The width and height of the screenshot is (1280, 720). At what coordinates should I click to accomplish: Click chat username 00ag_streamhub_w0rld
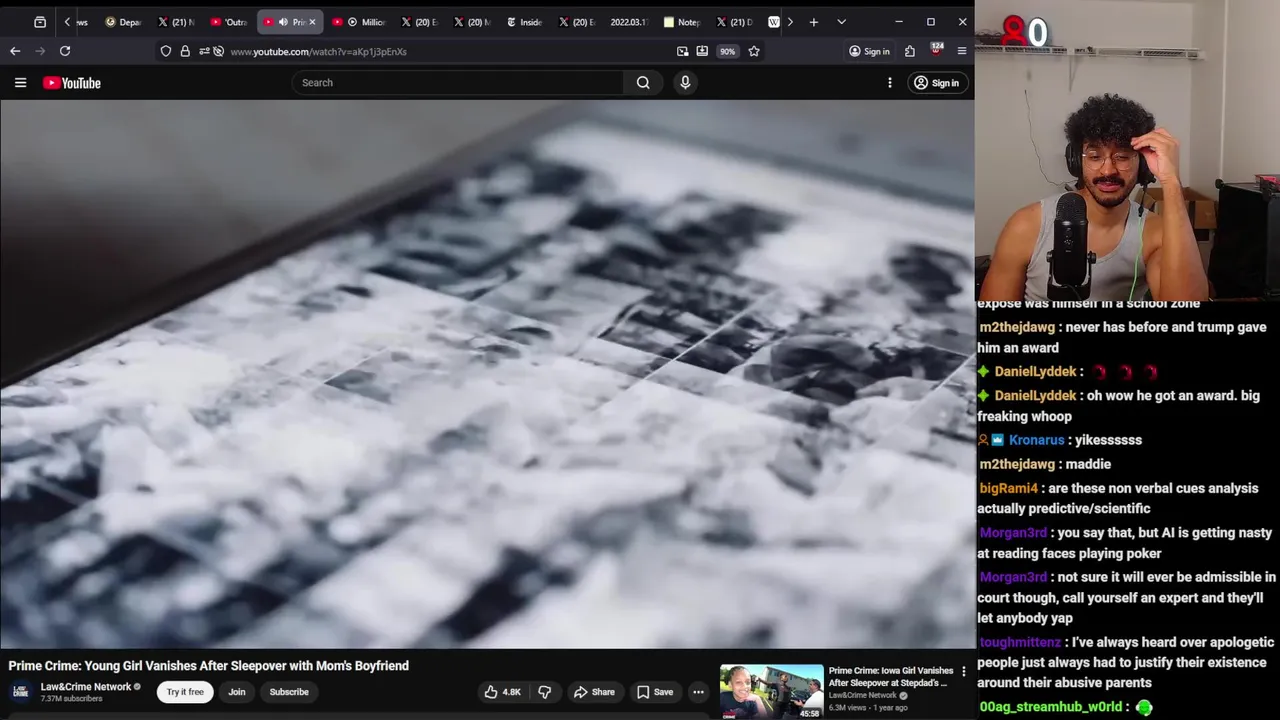pos(1051,707)
